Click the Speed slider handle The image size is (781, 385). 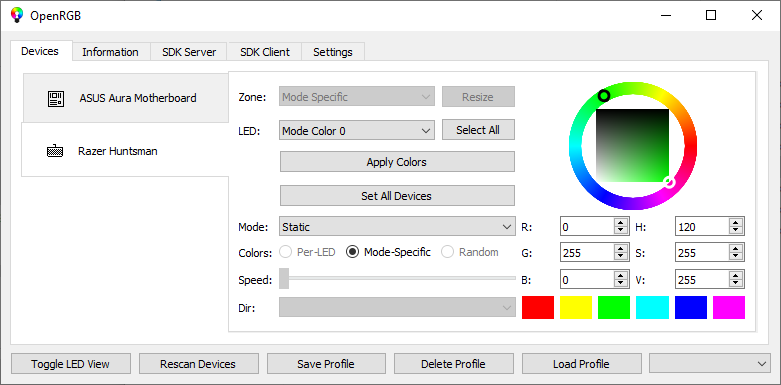tap(284, 278)
